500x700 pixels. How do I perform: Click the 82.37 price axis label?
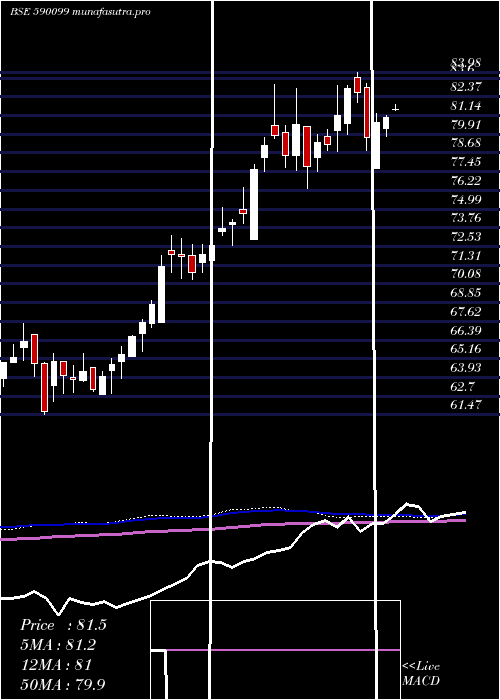[x=466, y=87]
